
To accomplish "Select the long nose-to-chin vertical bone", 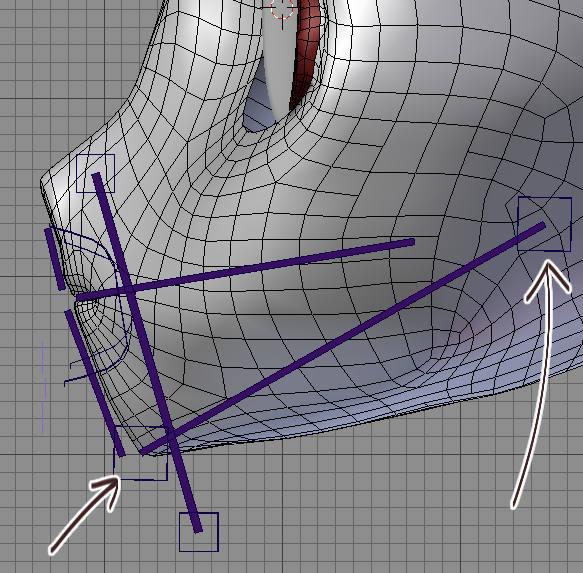I will click(147, 353).
